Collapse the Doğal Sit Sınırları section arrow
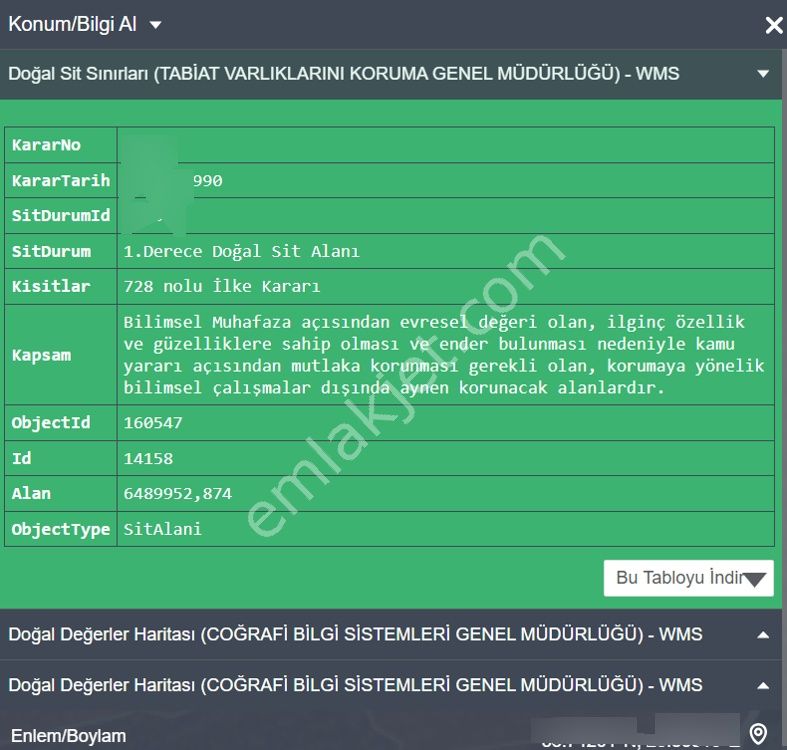 [763, 74]
